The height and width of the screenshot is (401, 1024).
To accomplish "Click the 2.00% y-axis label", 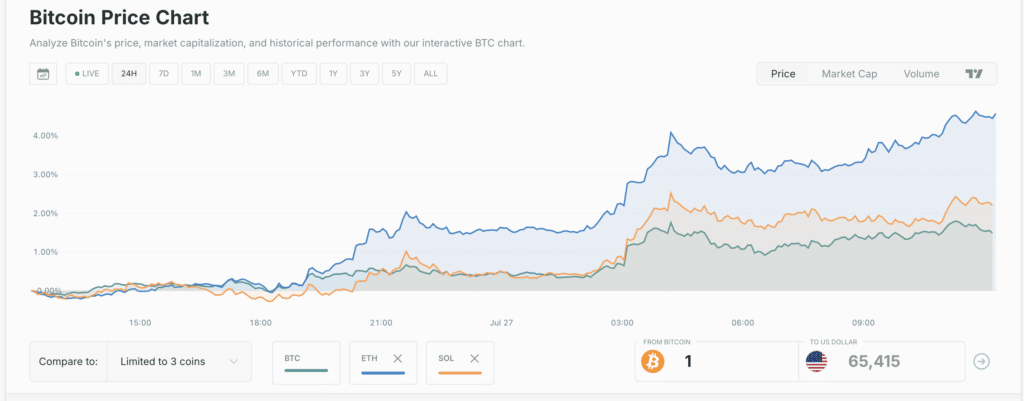I will pos(44,213).
